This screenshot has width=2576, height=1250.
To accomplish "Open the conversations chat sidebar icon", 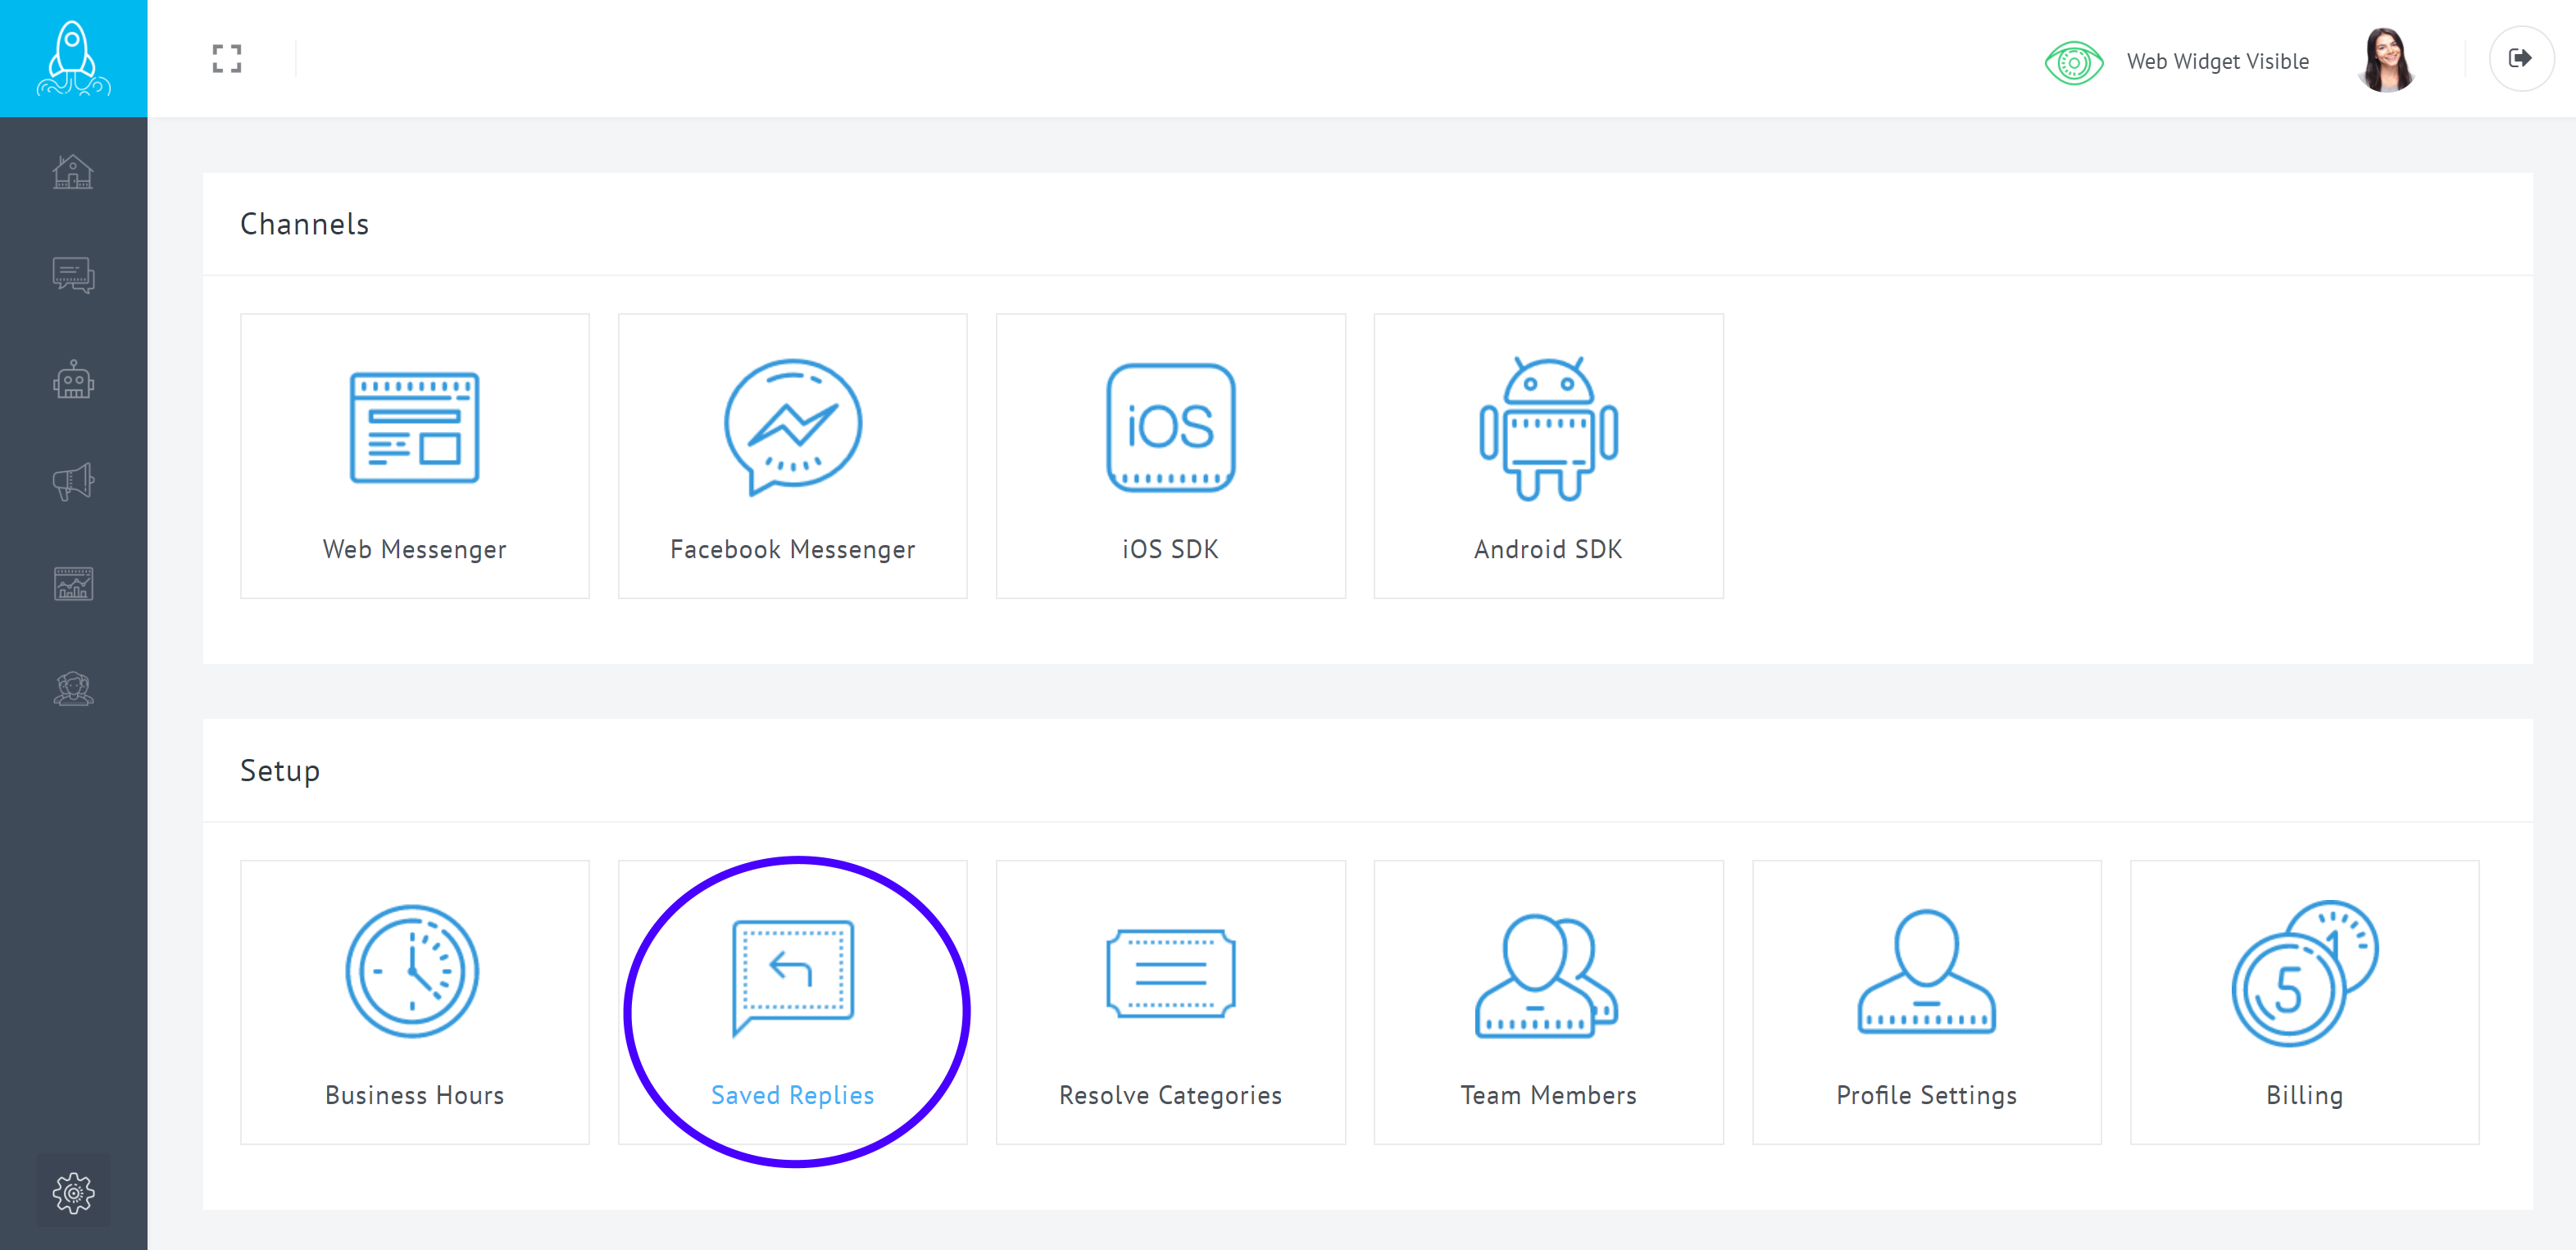I will (x=73, y=275).
